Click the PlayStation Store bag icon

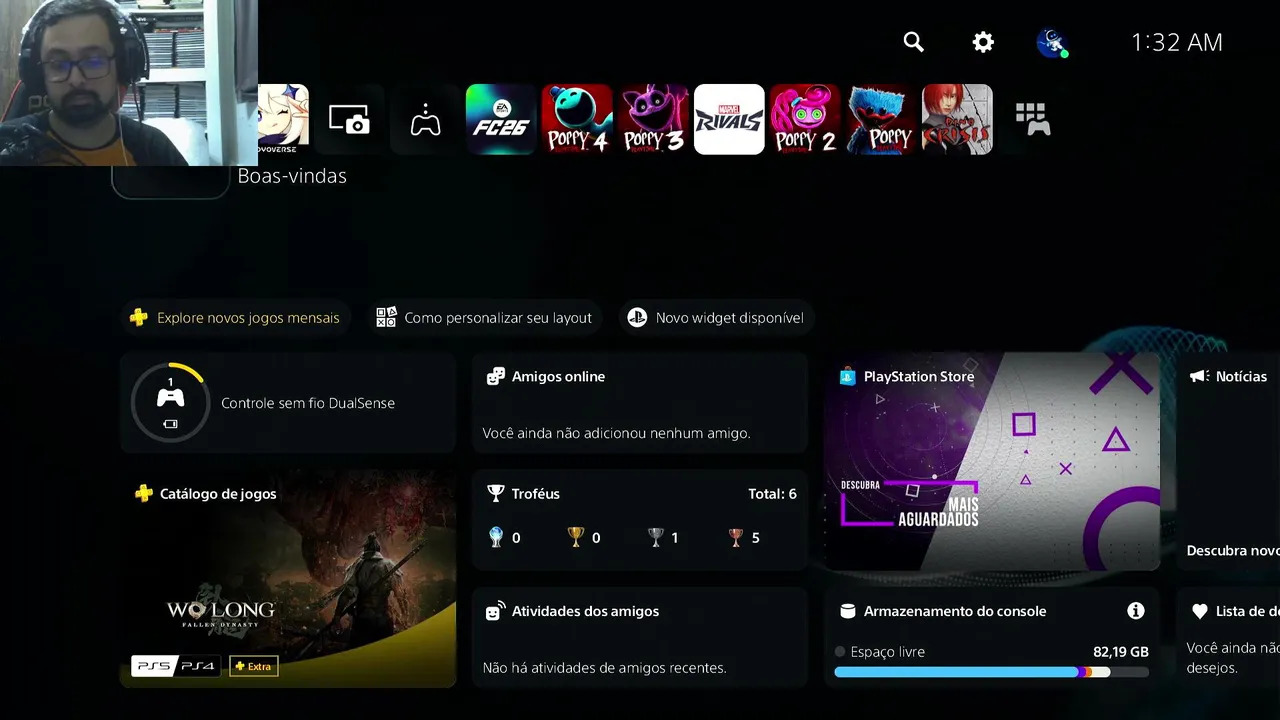tap(848, 377)
